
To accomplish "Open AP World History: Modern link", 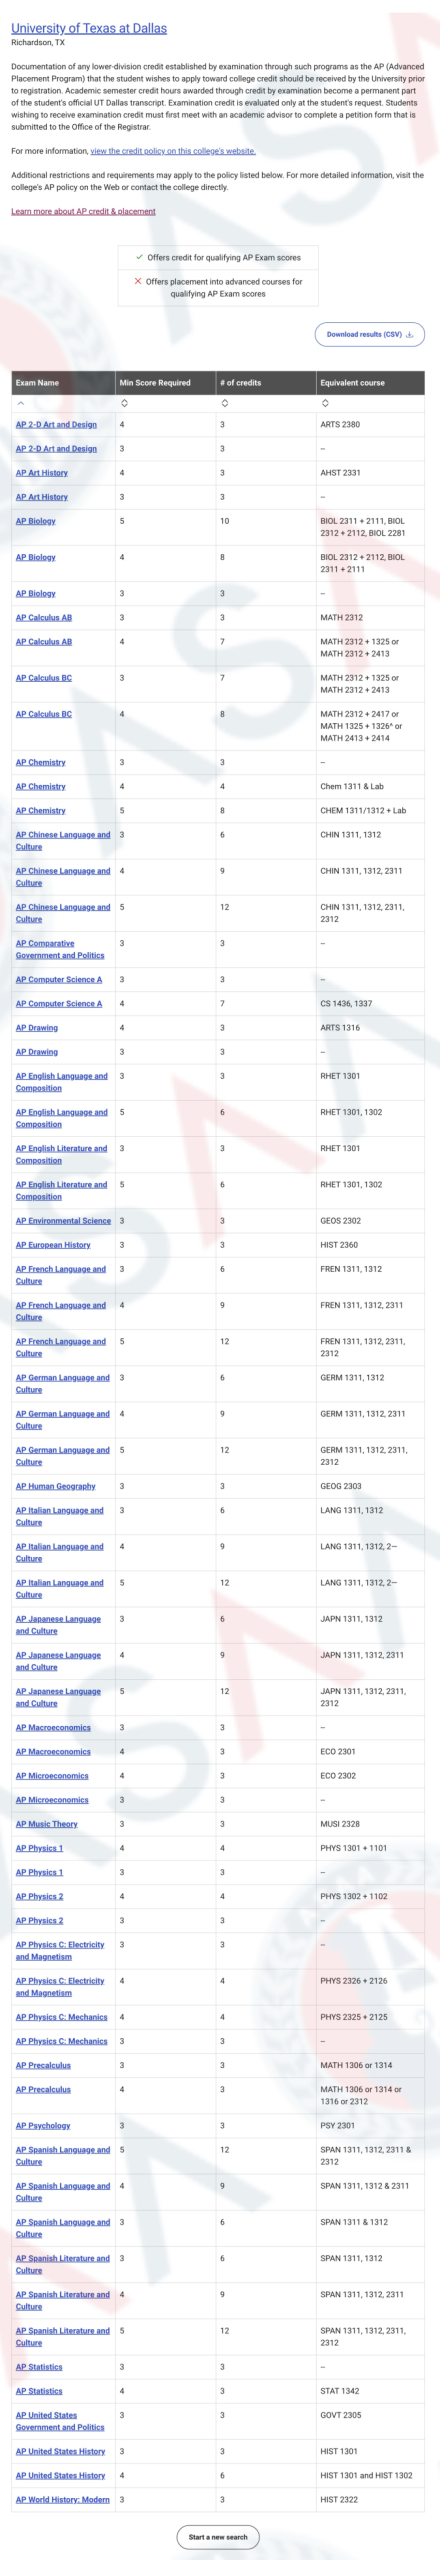I will tap(63, 2499).
